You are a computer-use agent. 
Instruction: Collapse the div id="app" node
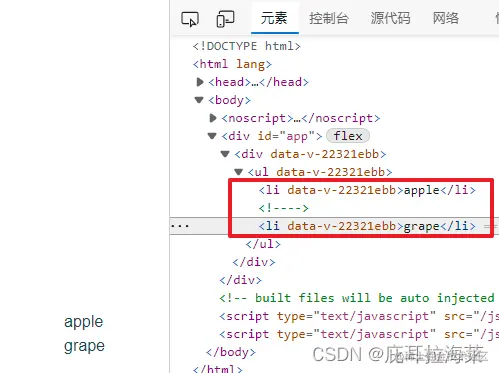212,136
